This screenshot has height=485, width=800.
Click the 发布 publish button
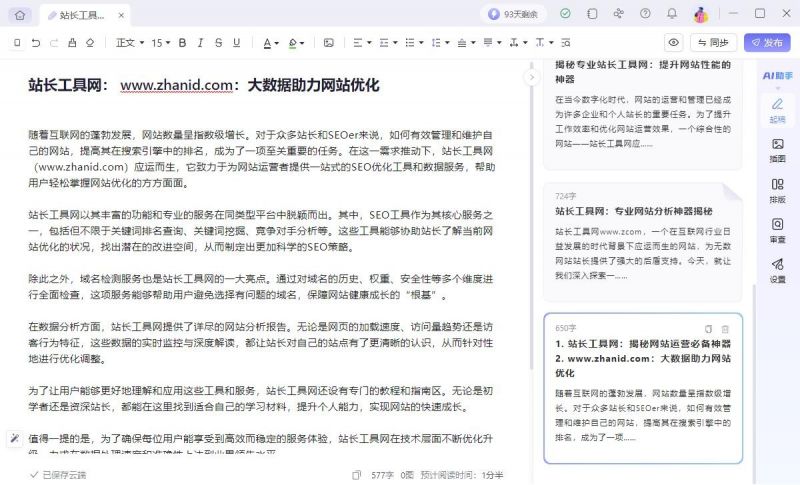click(767, 43)
